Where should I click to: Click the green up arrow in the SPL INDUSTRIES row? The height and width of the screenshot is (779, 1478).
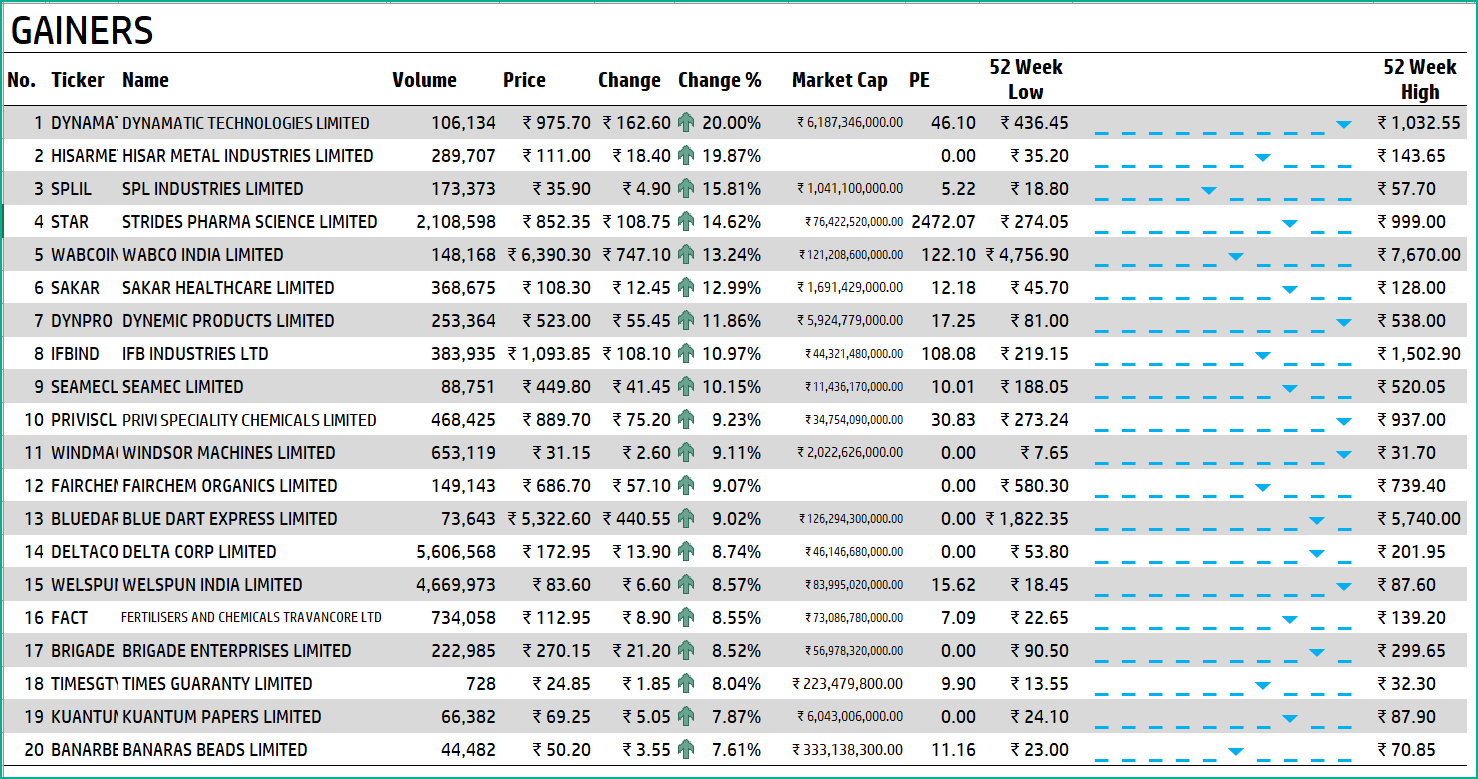click(x=686, y=188)
